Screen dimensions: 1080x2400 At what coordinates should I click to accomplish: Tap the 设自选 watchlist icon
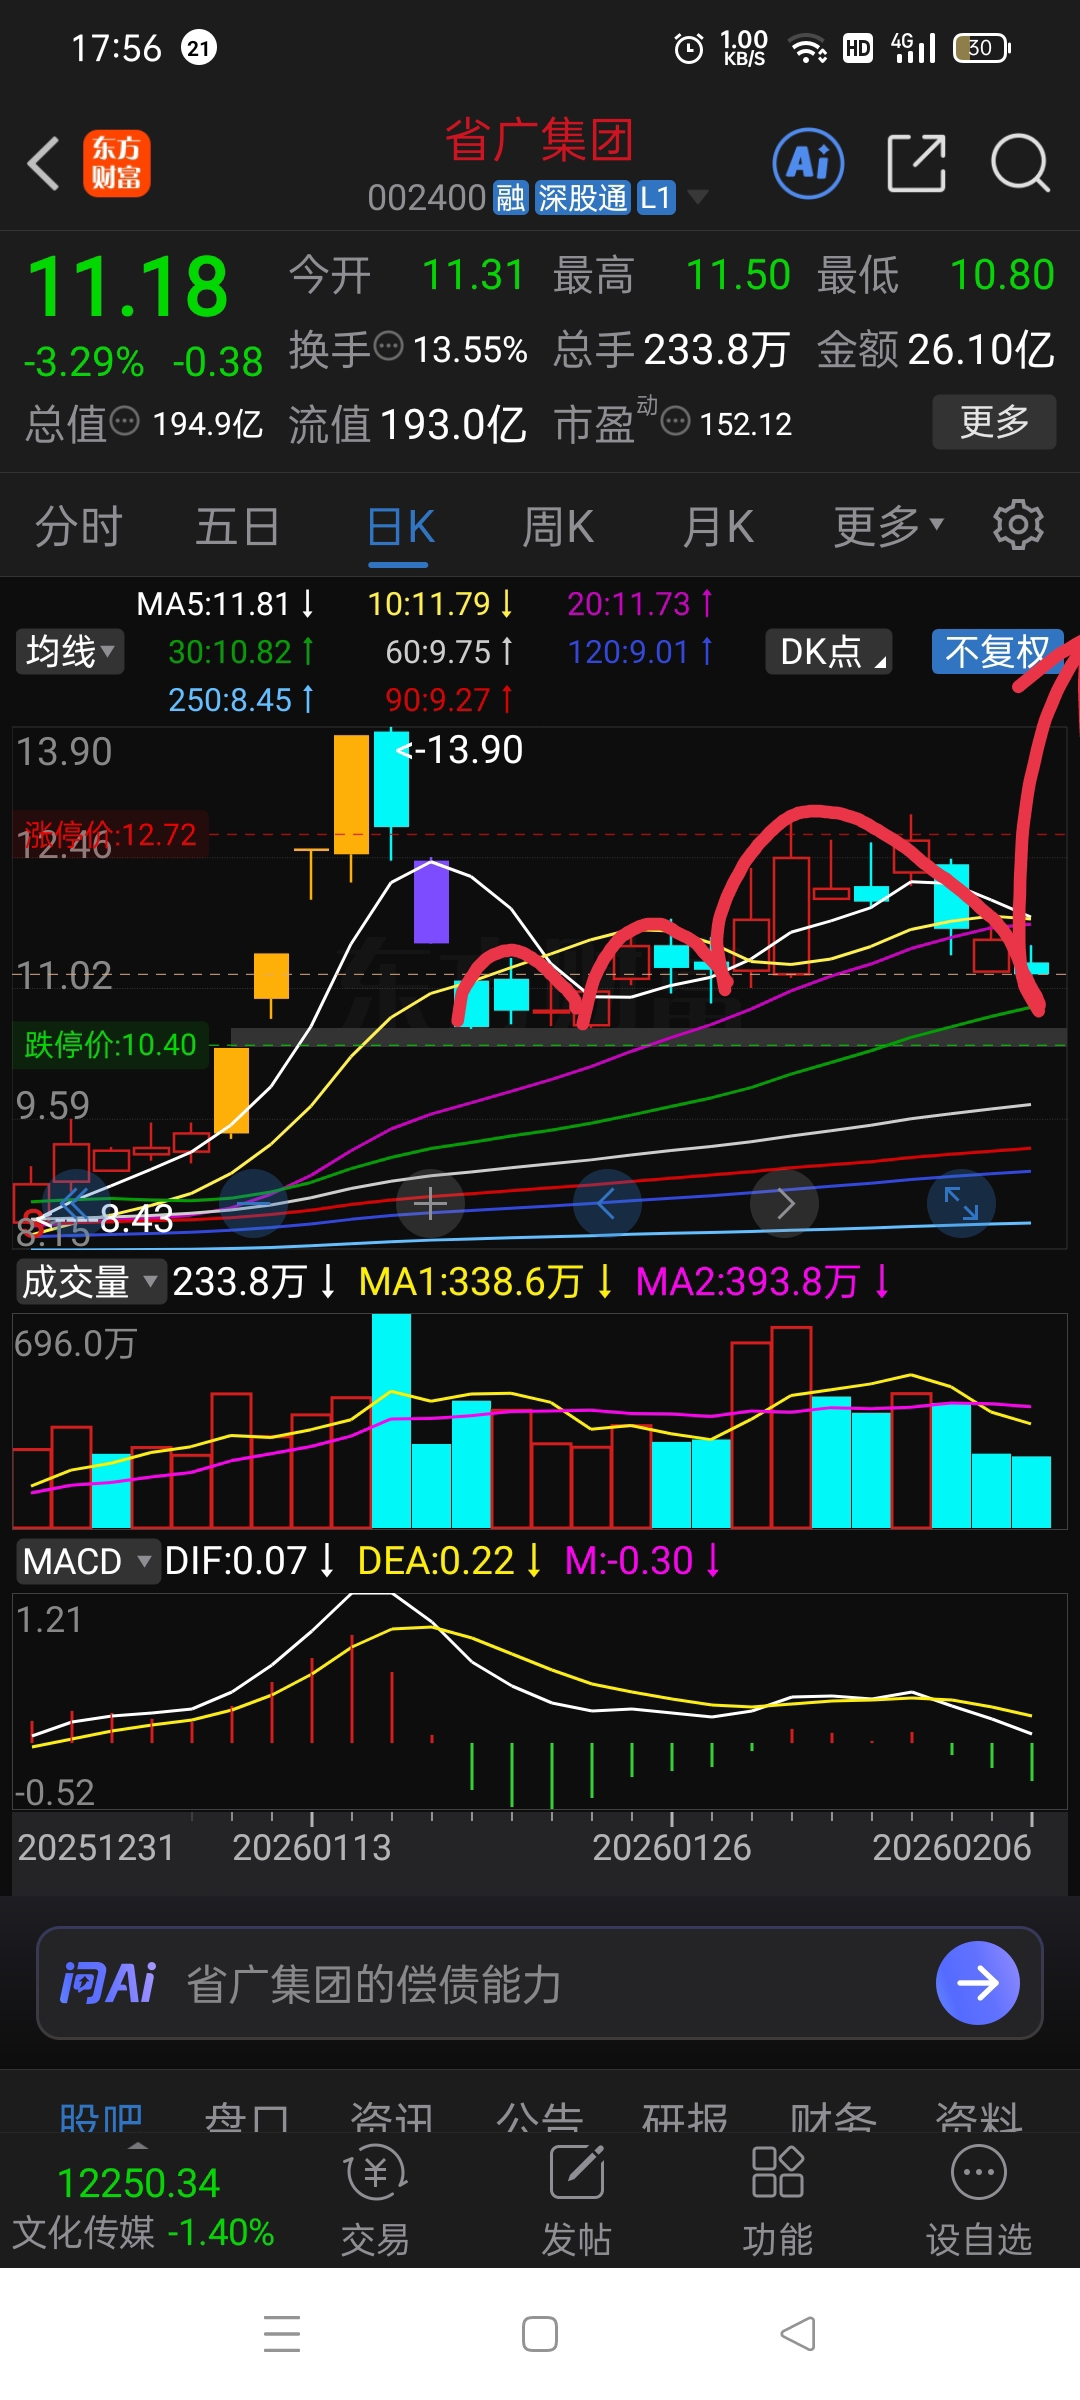(x=978, y=2201)
